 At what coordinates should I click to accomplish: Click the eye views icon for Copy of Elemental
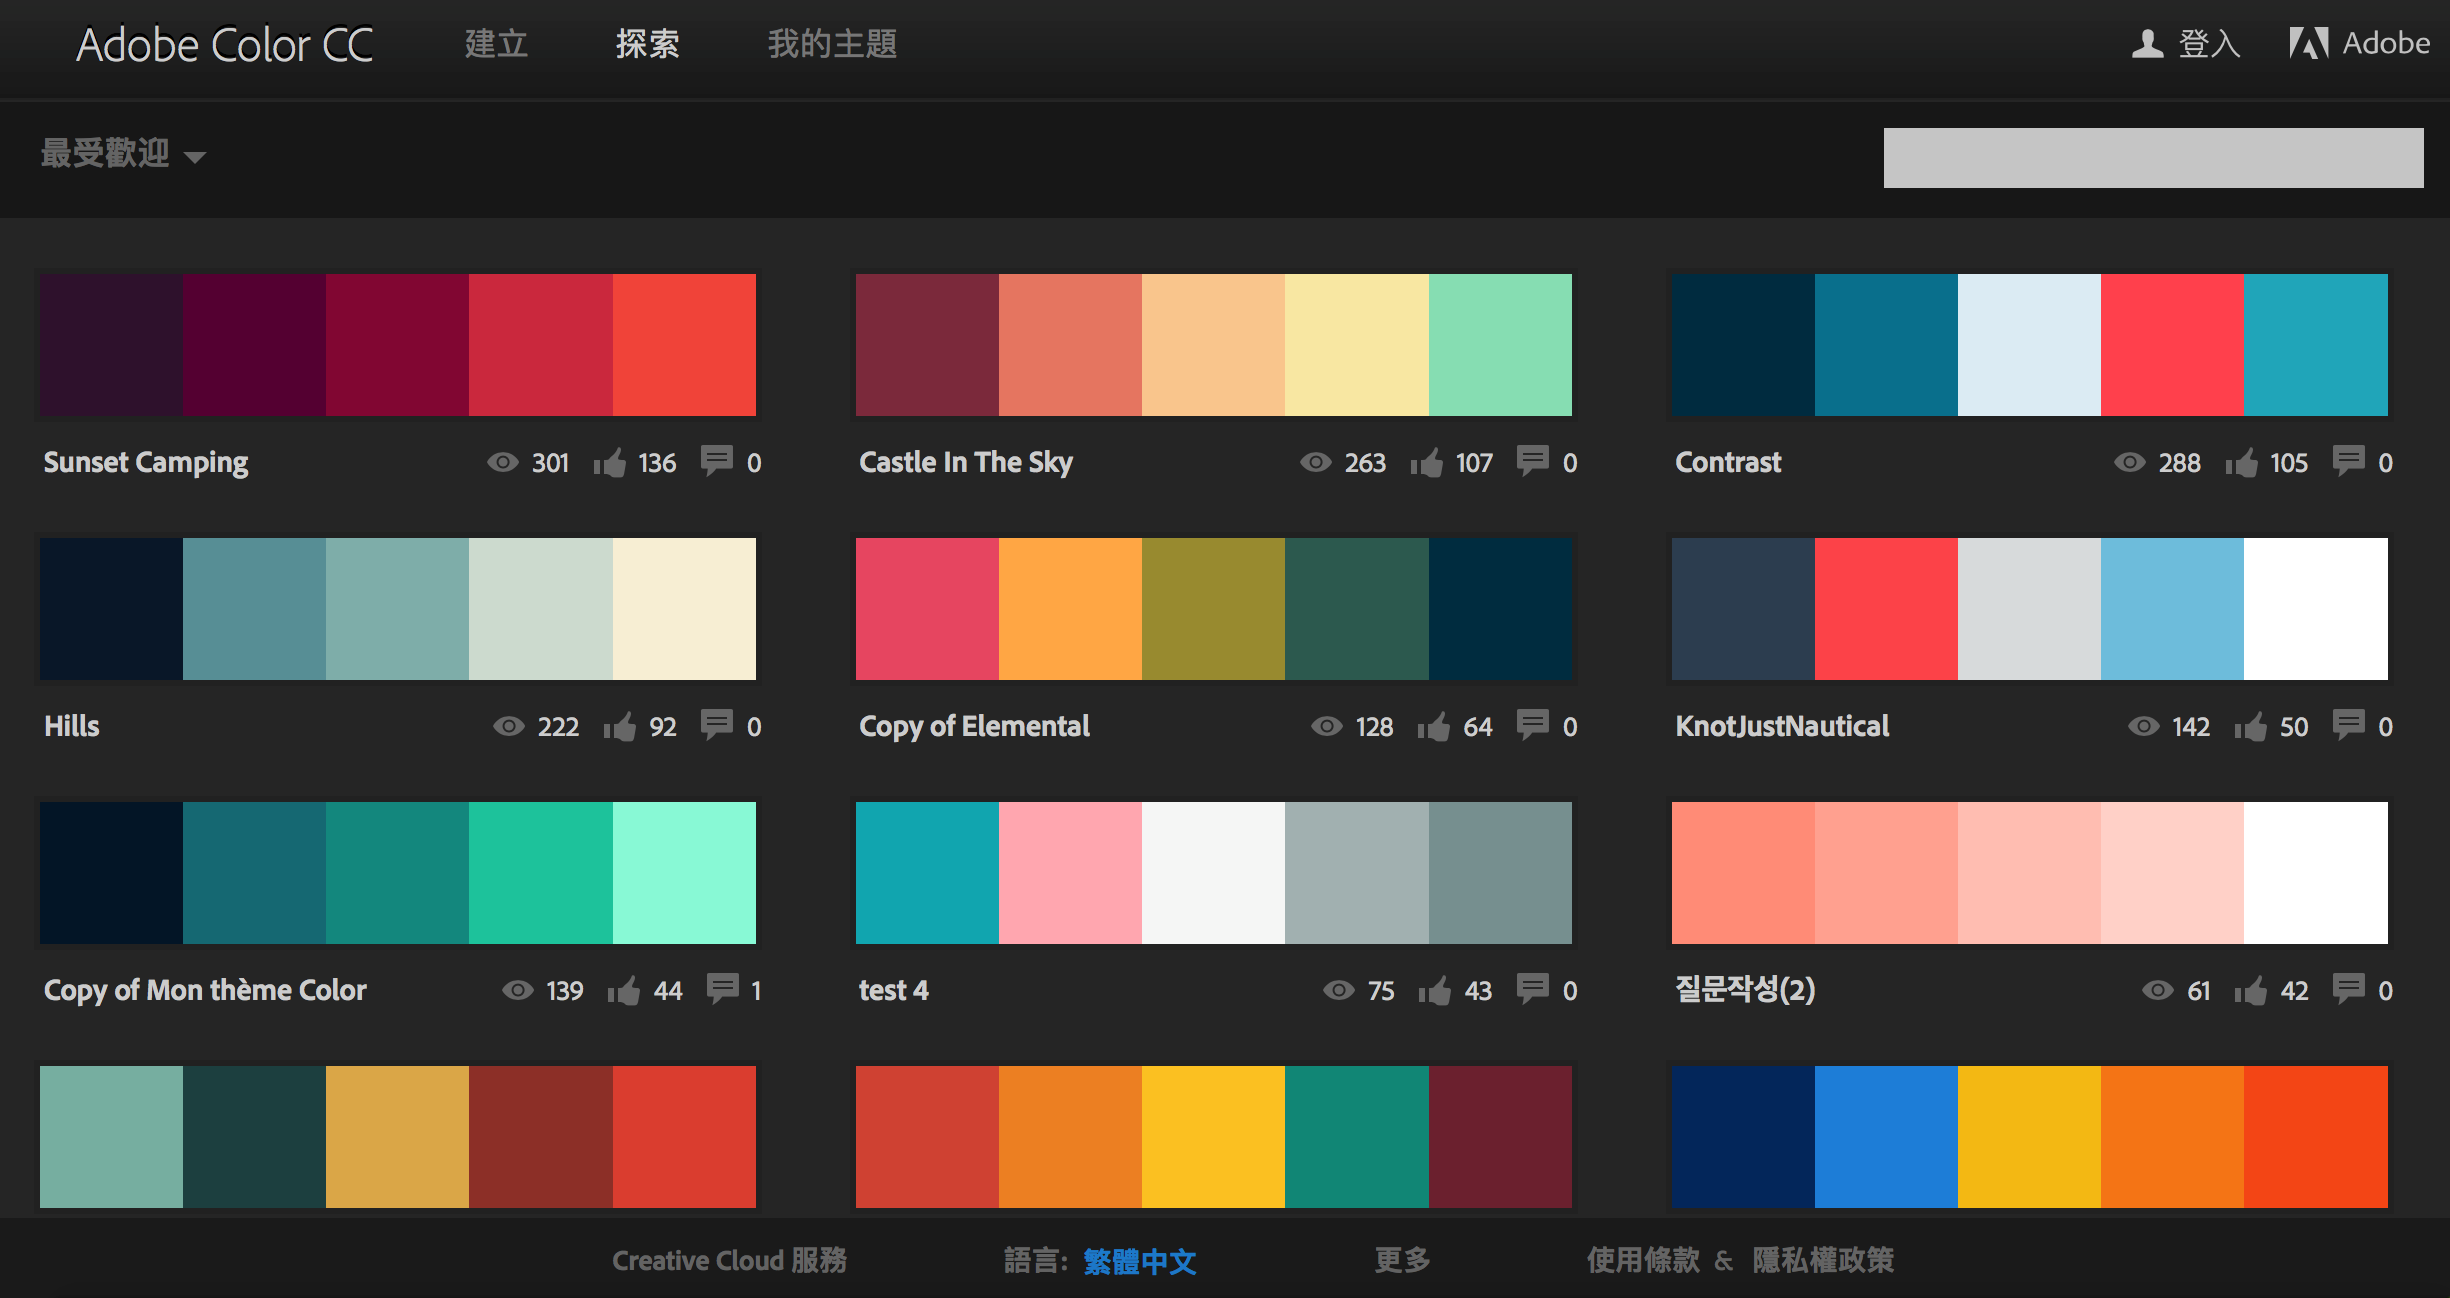coord(1326,726)
